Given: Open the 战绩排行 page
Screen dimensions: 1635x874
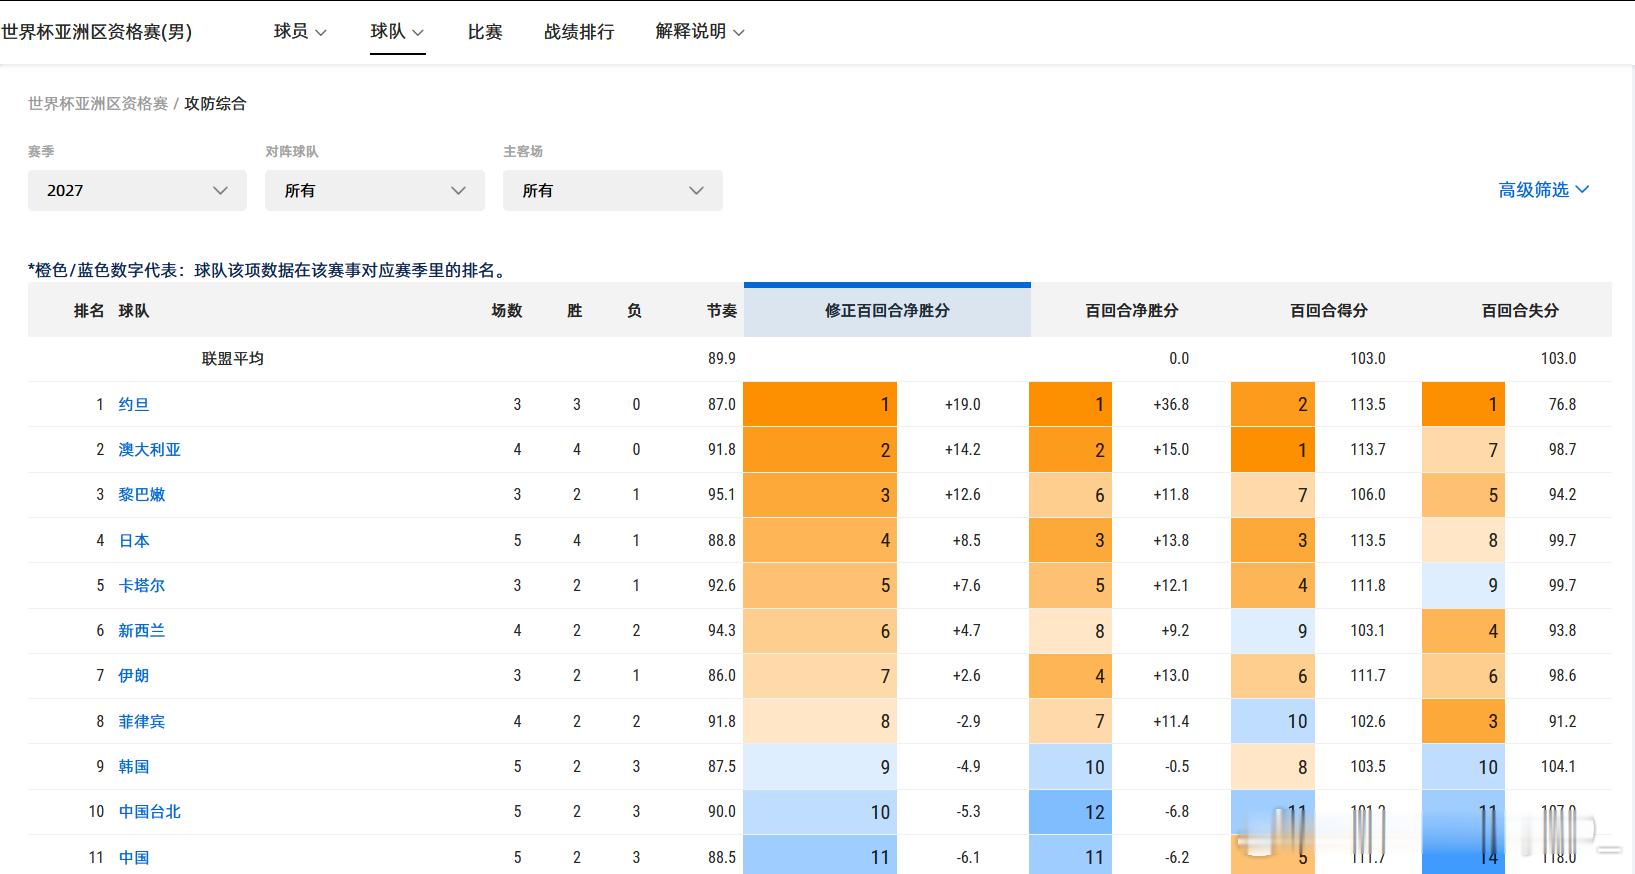Looking at the screenshot, I should [579, 32].
